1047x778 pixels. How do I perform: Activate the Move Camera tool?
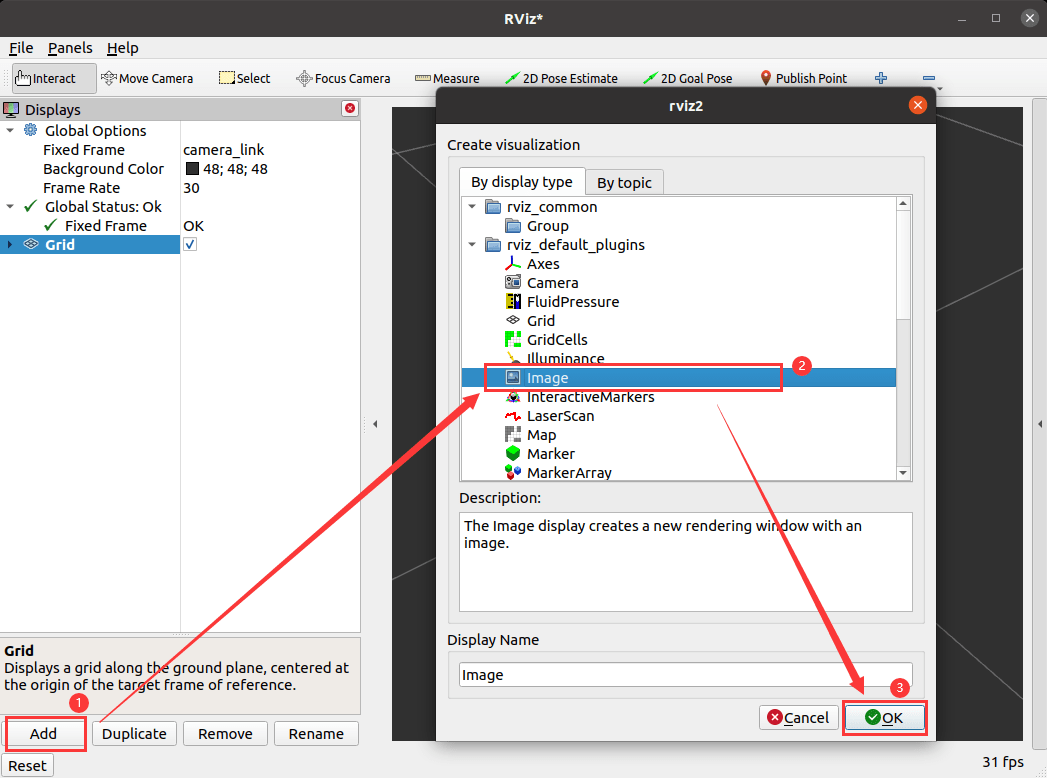coord(147,79)
